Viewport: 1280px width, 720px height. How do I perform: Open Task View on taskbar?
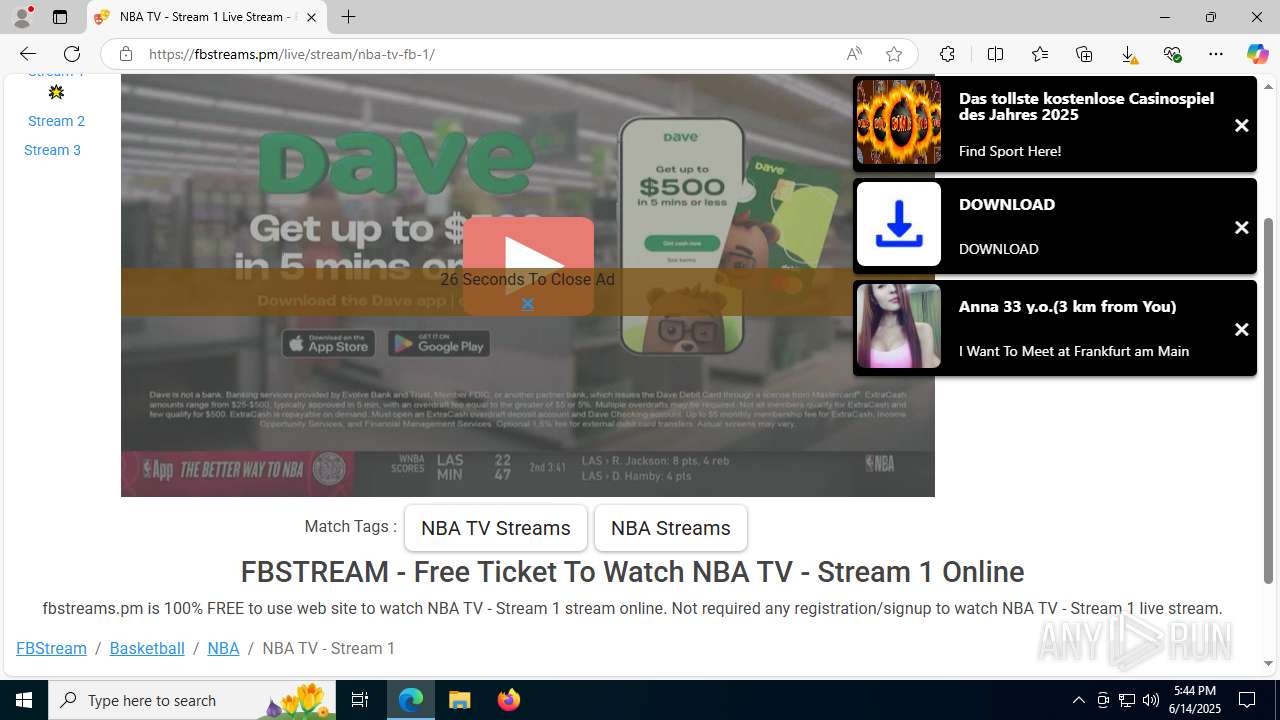coord(360,700)
